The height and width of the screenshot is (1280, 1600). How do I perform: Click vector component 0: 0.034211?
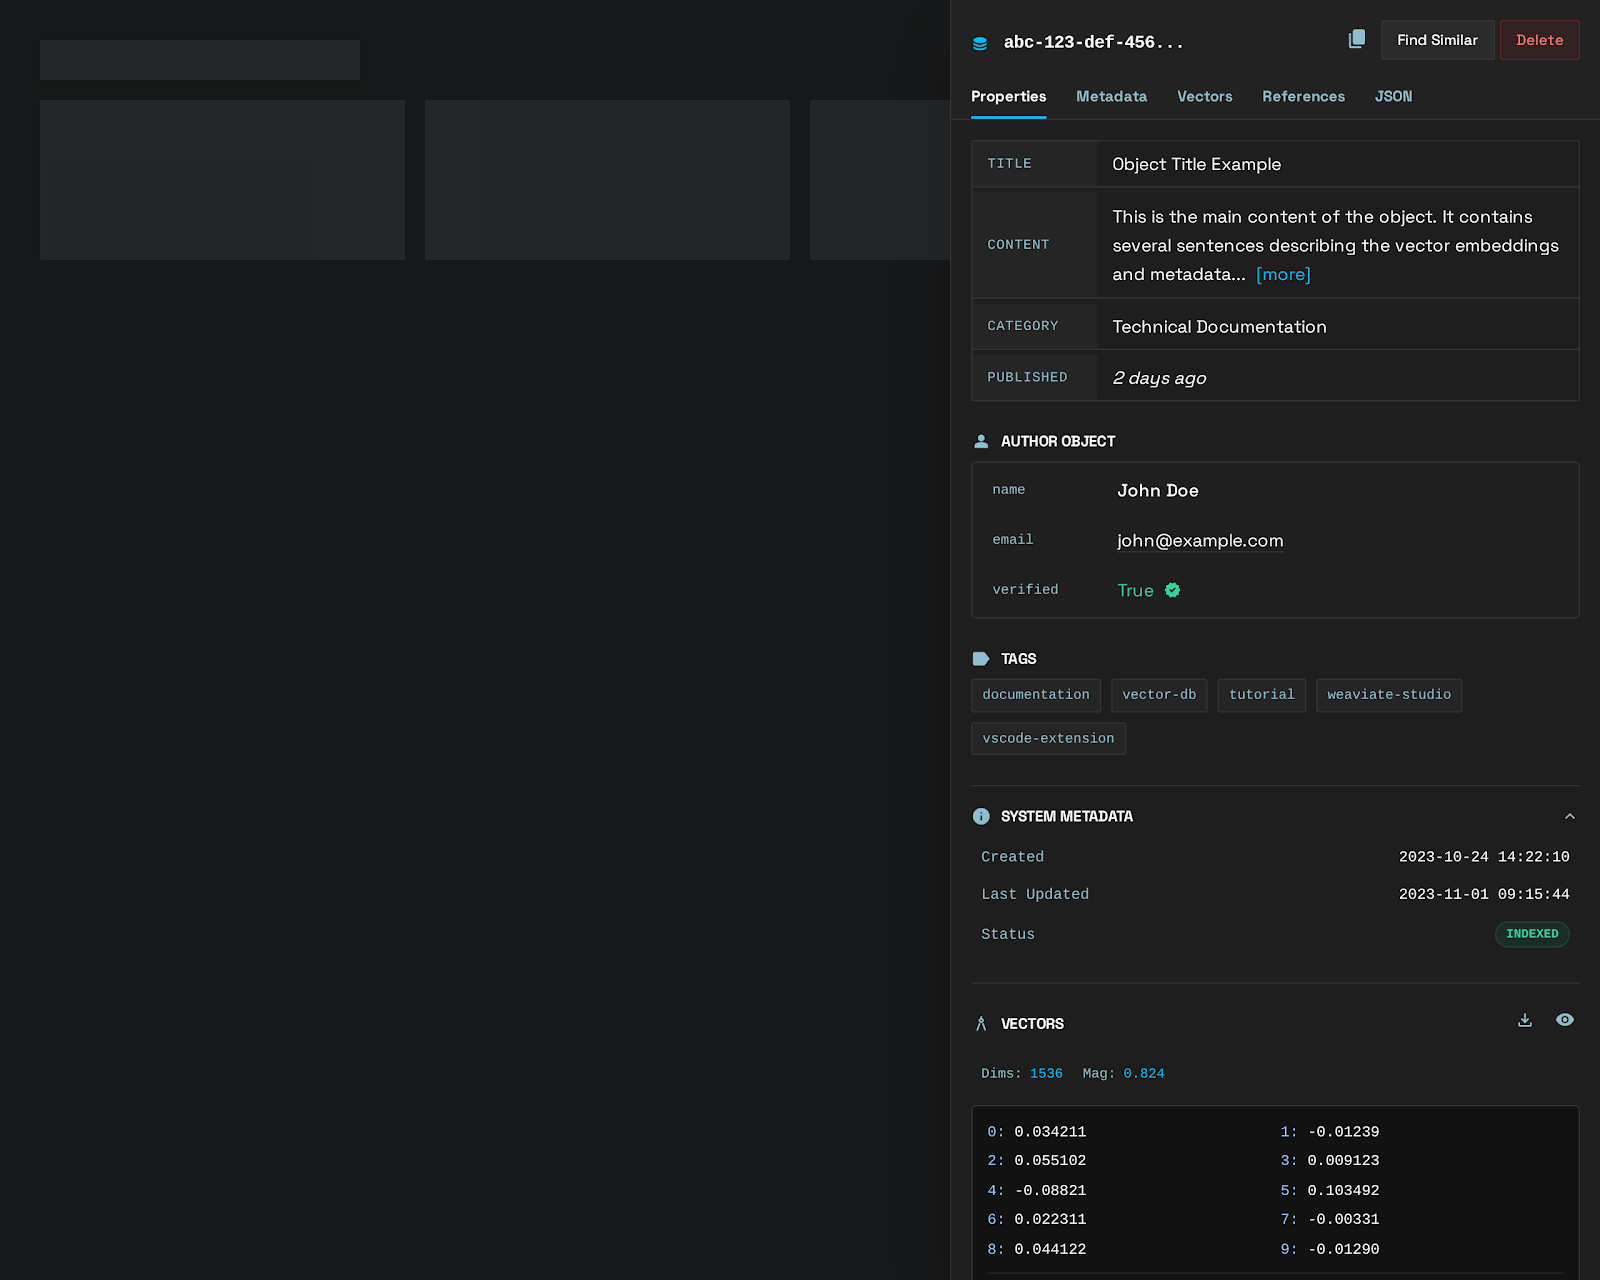[x=1037, y=1132]
